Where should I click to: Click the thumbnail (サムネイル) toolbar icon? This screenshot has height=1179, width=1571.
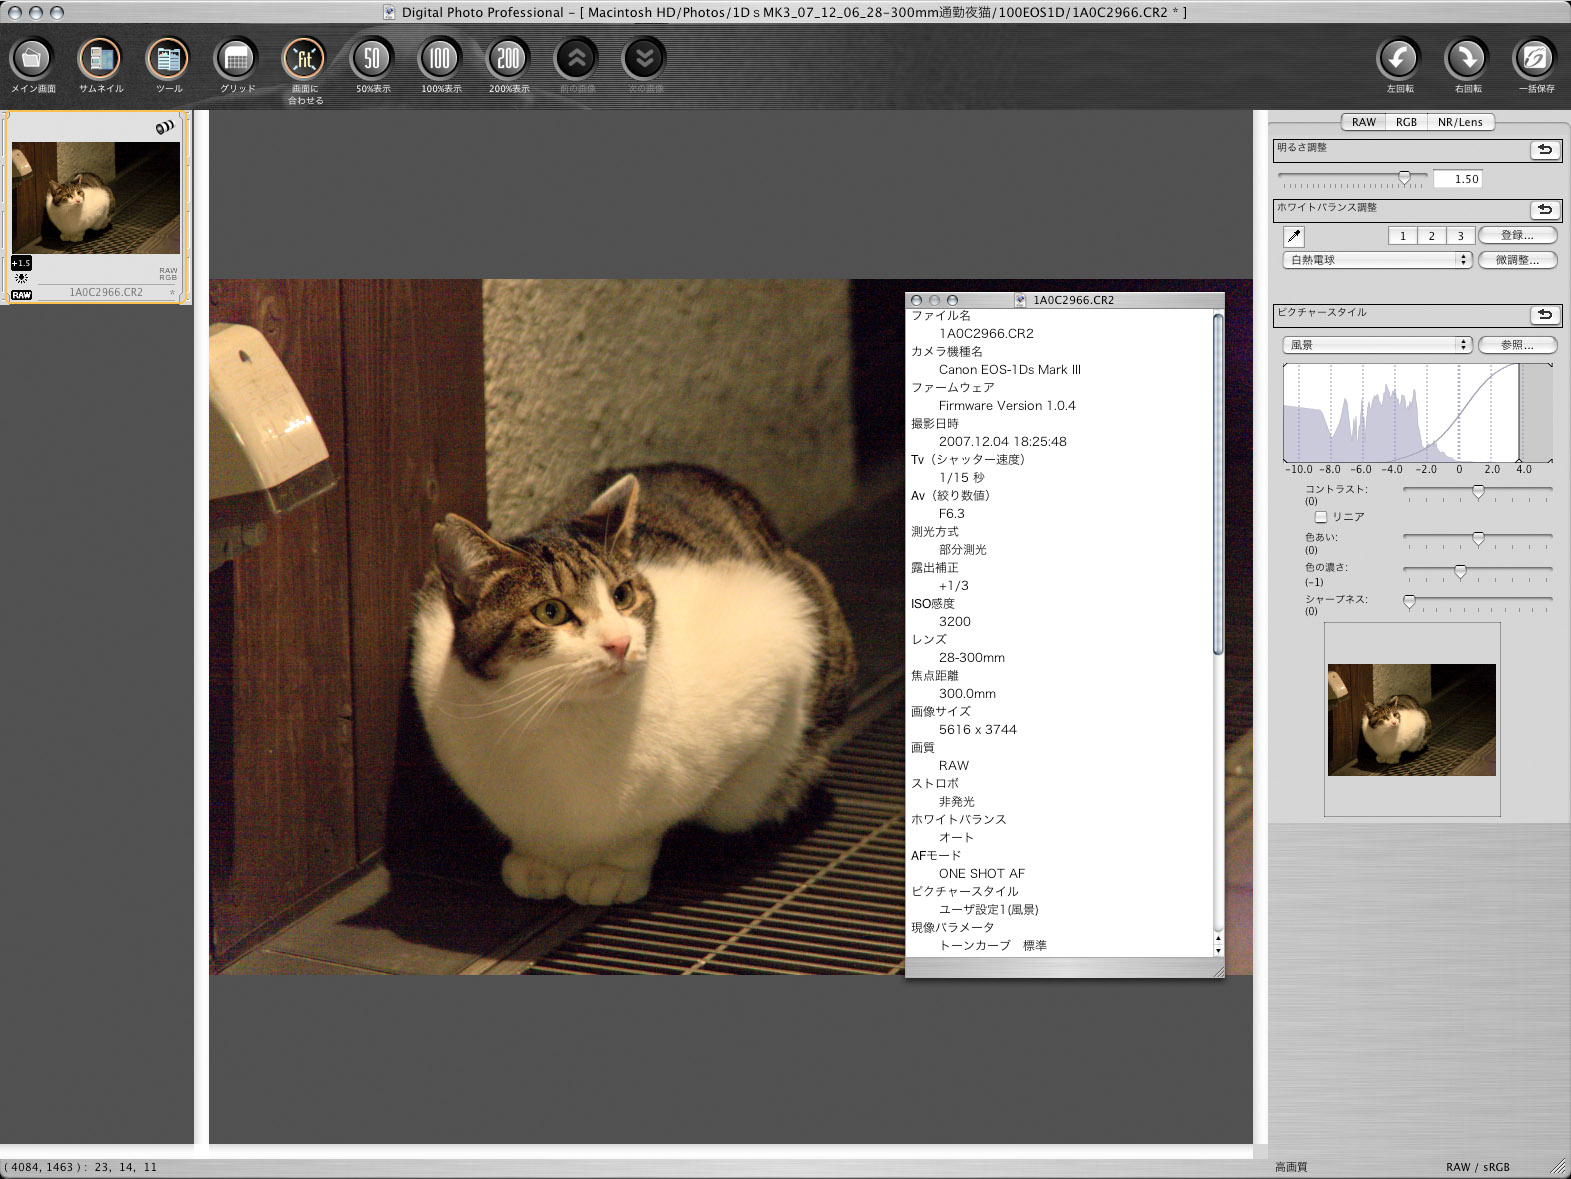(100, 59)
